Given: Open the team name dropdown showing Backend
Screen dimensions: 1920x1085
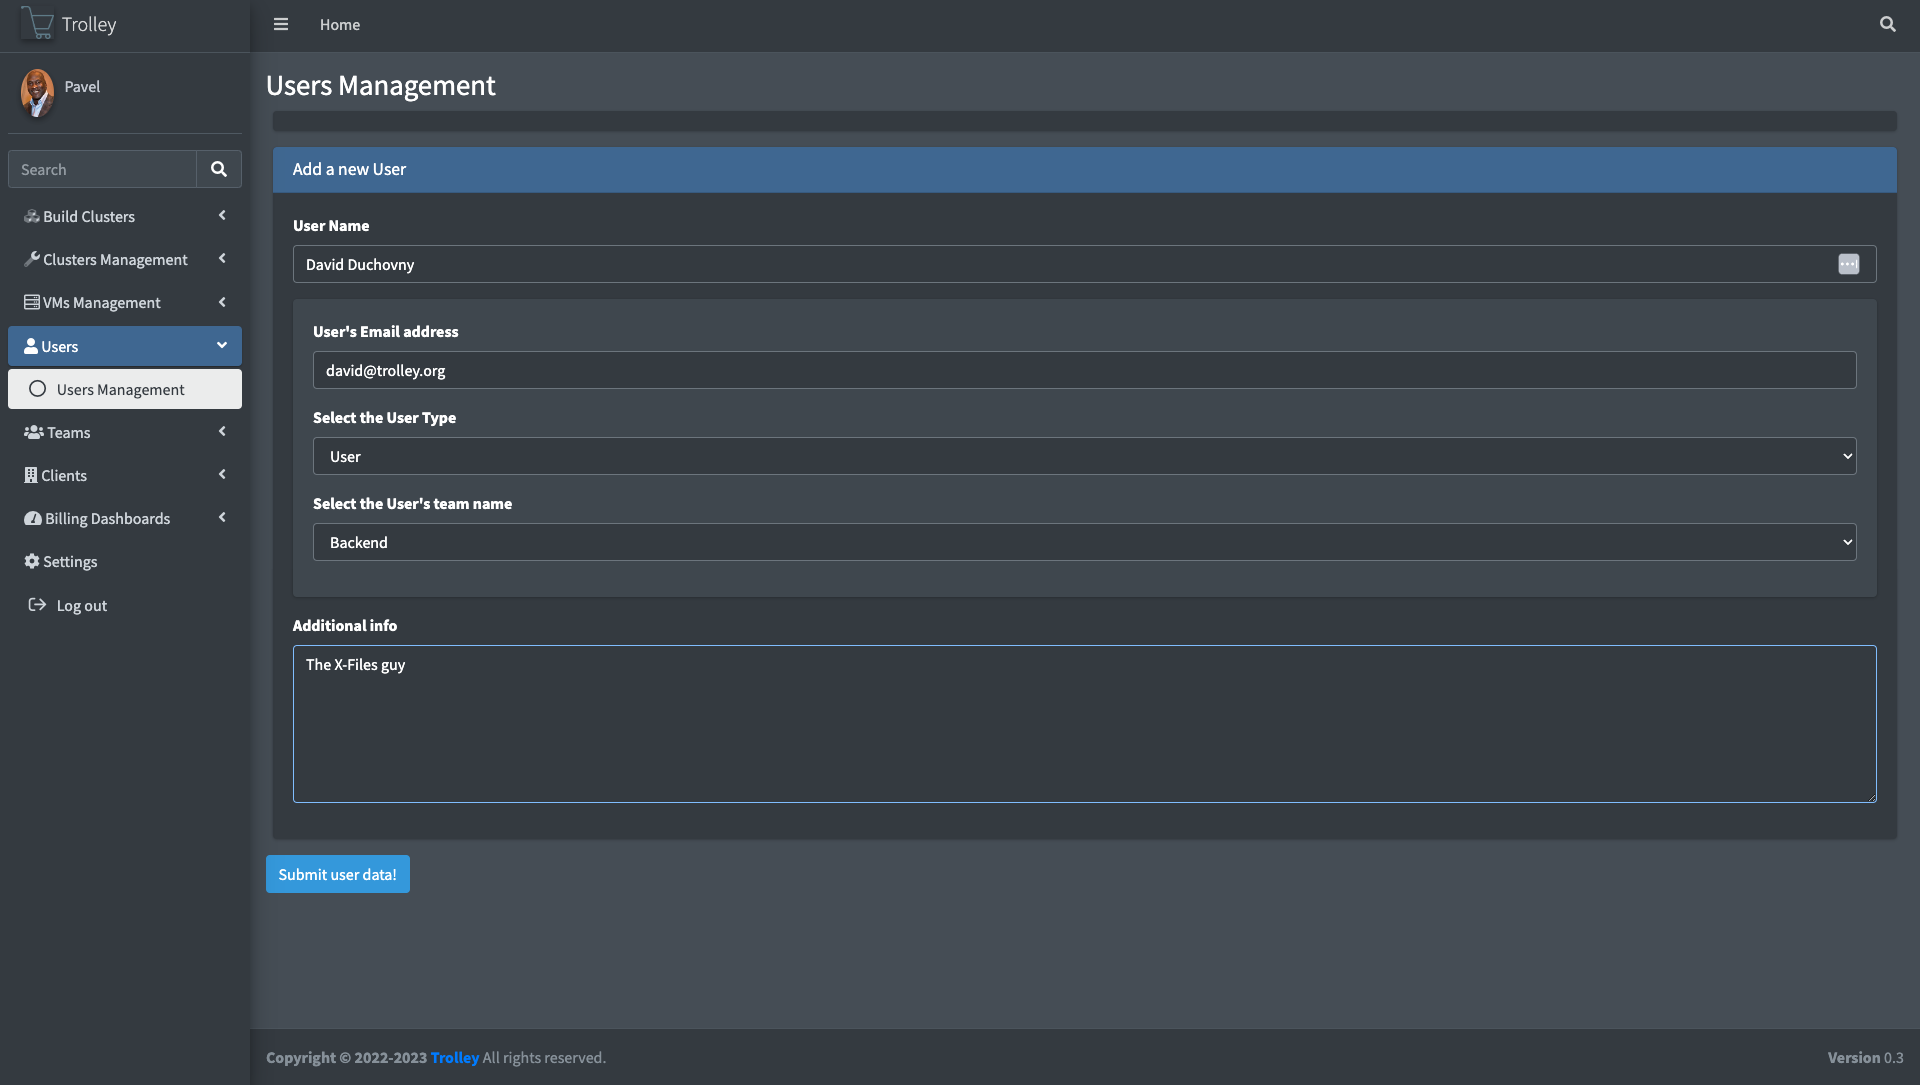Looking at the screenshot, I should (x=1084, y=542).
